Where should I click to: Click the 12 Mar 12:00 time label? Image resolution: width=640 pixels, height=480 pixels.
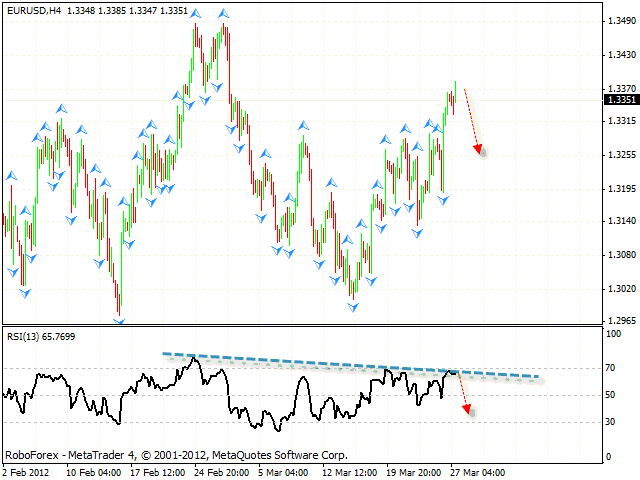pyautogui.click(x=350, y=473)
